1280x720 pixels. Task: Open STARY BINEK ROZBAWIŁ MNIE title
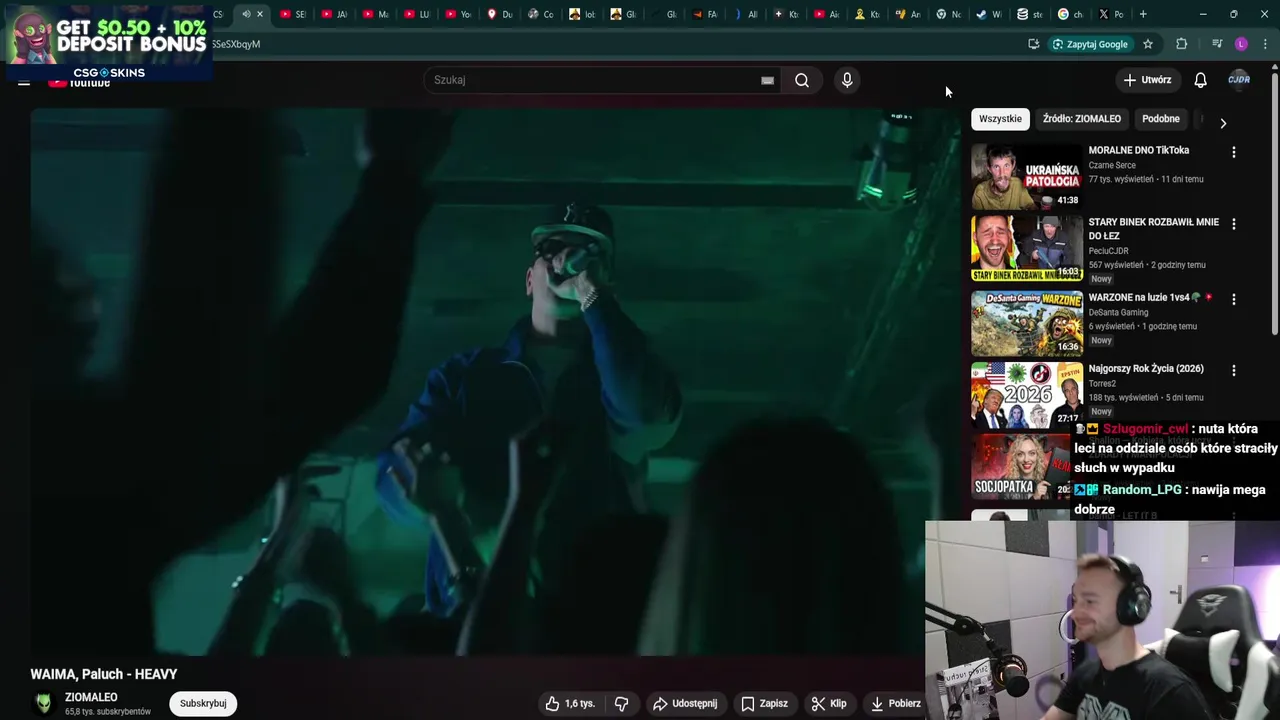coord(1153,229)
